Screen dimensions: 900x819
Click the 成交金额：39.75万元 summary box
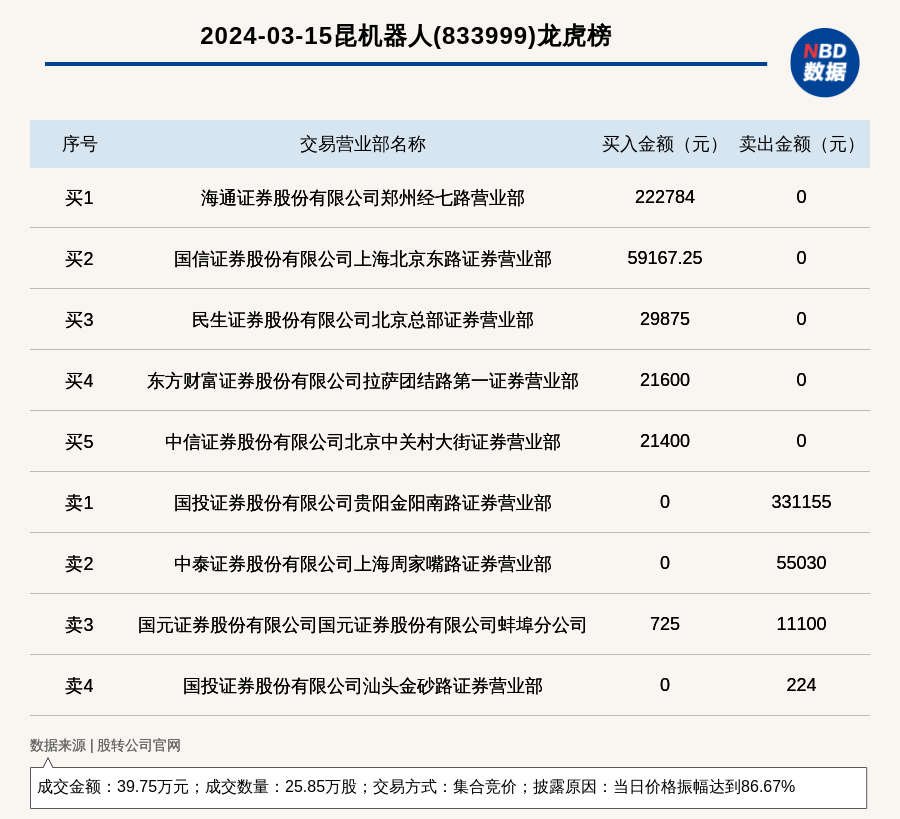click(x=448, y=787)
